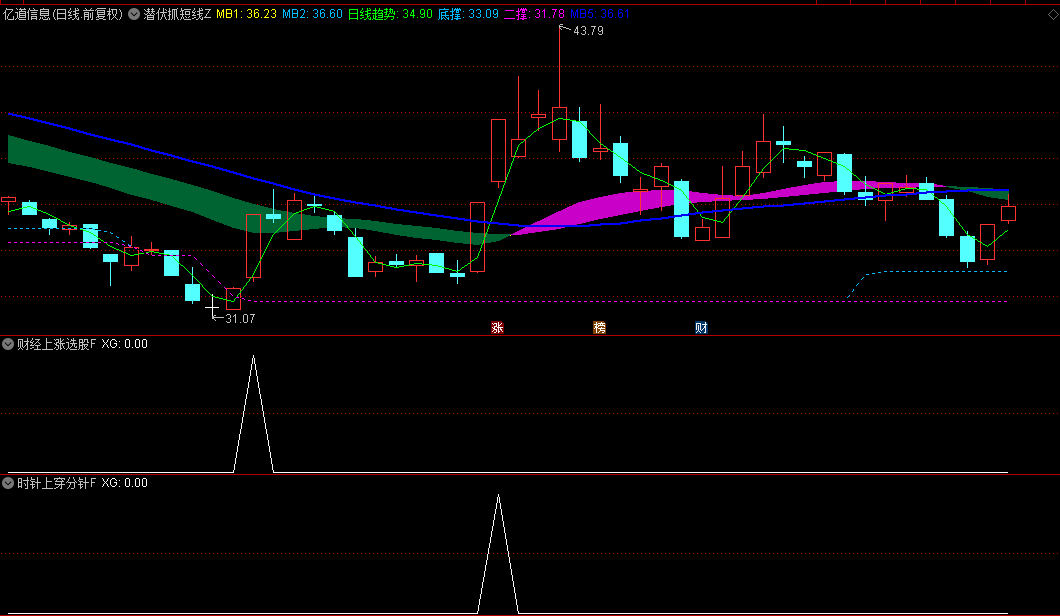The image size is (1060, 616).
Task: Click the blue 财 event marker icon
Action: coord(701,327)
